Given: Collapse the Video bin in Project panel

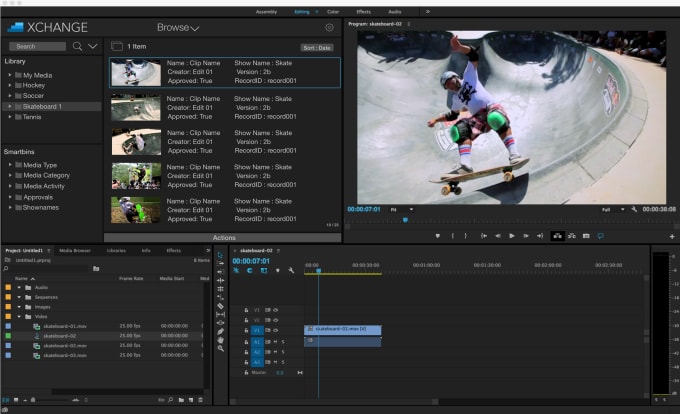Looking at the screenshot, I should click(x=19, y=316).
